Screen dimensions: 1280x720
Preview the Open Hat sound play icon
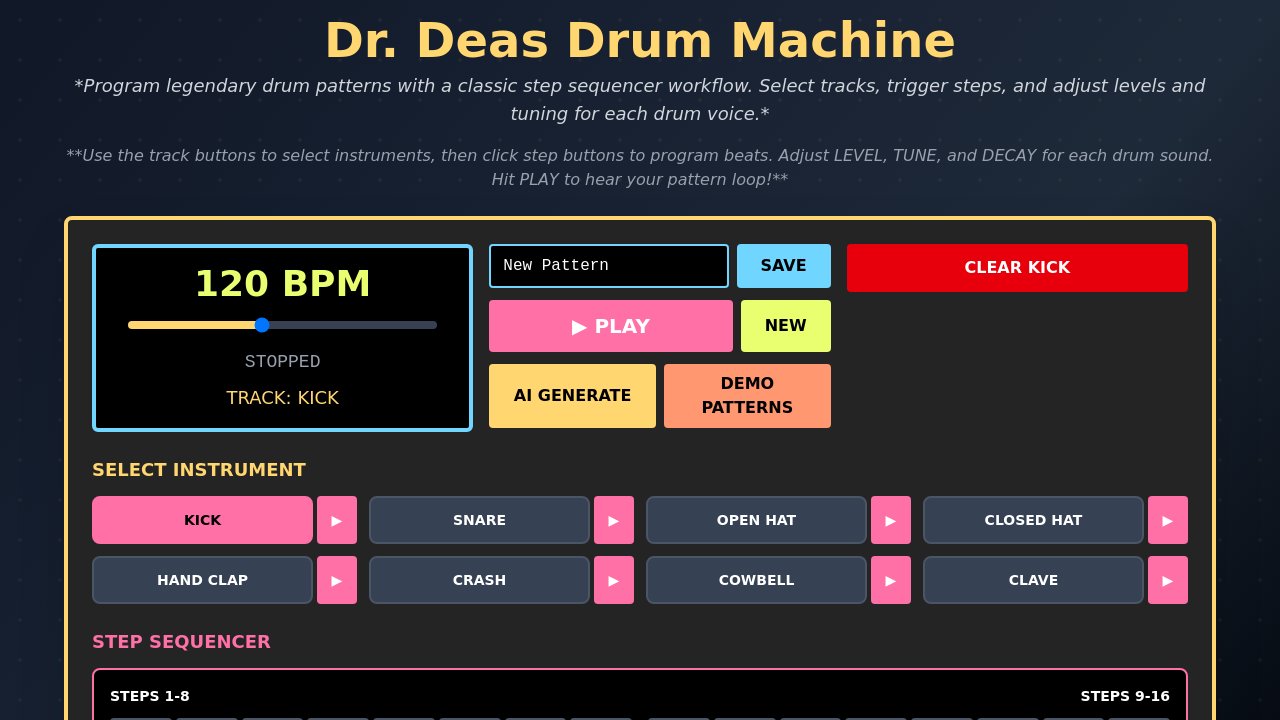(x=891, y=520)
